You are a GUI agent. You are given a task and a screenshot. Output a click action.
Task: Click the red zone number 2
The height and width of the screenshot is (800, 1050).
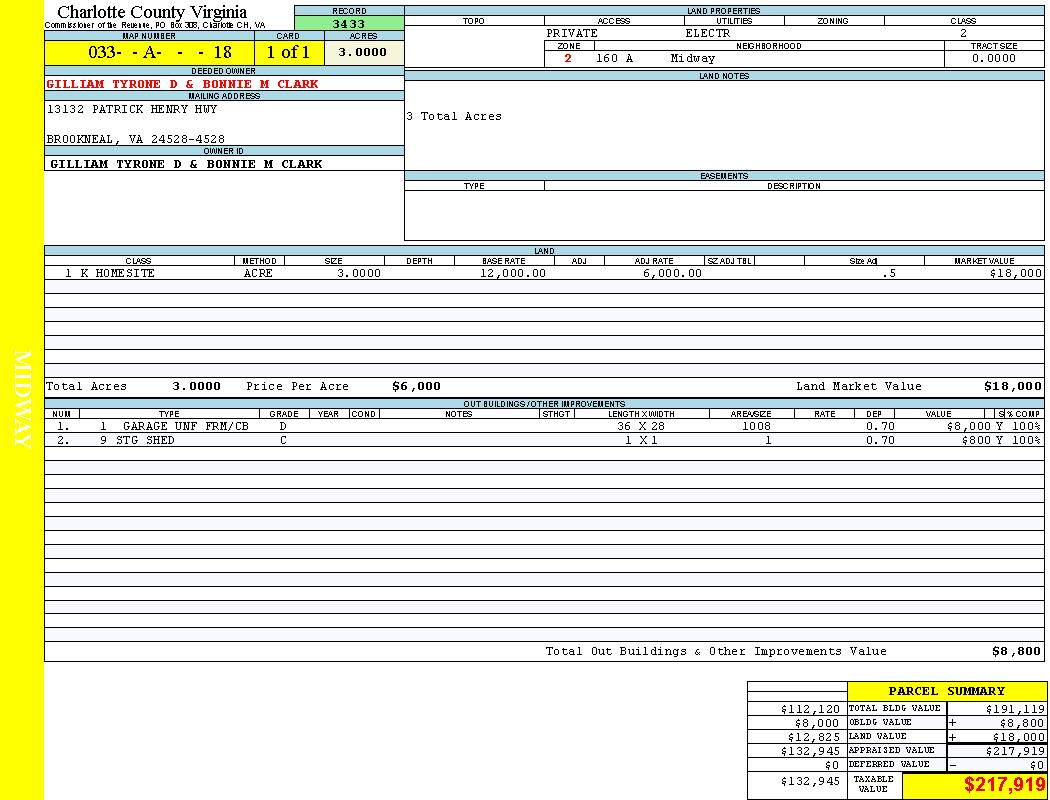click(568, 59)
